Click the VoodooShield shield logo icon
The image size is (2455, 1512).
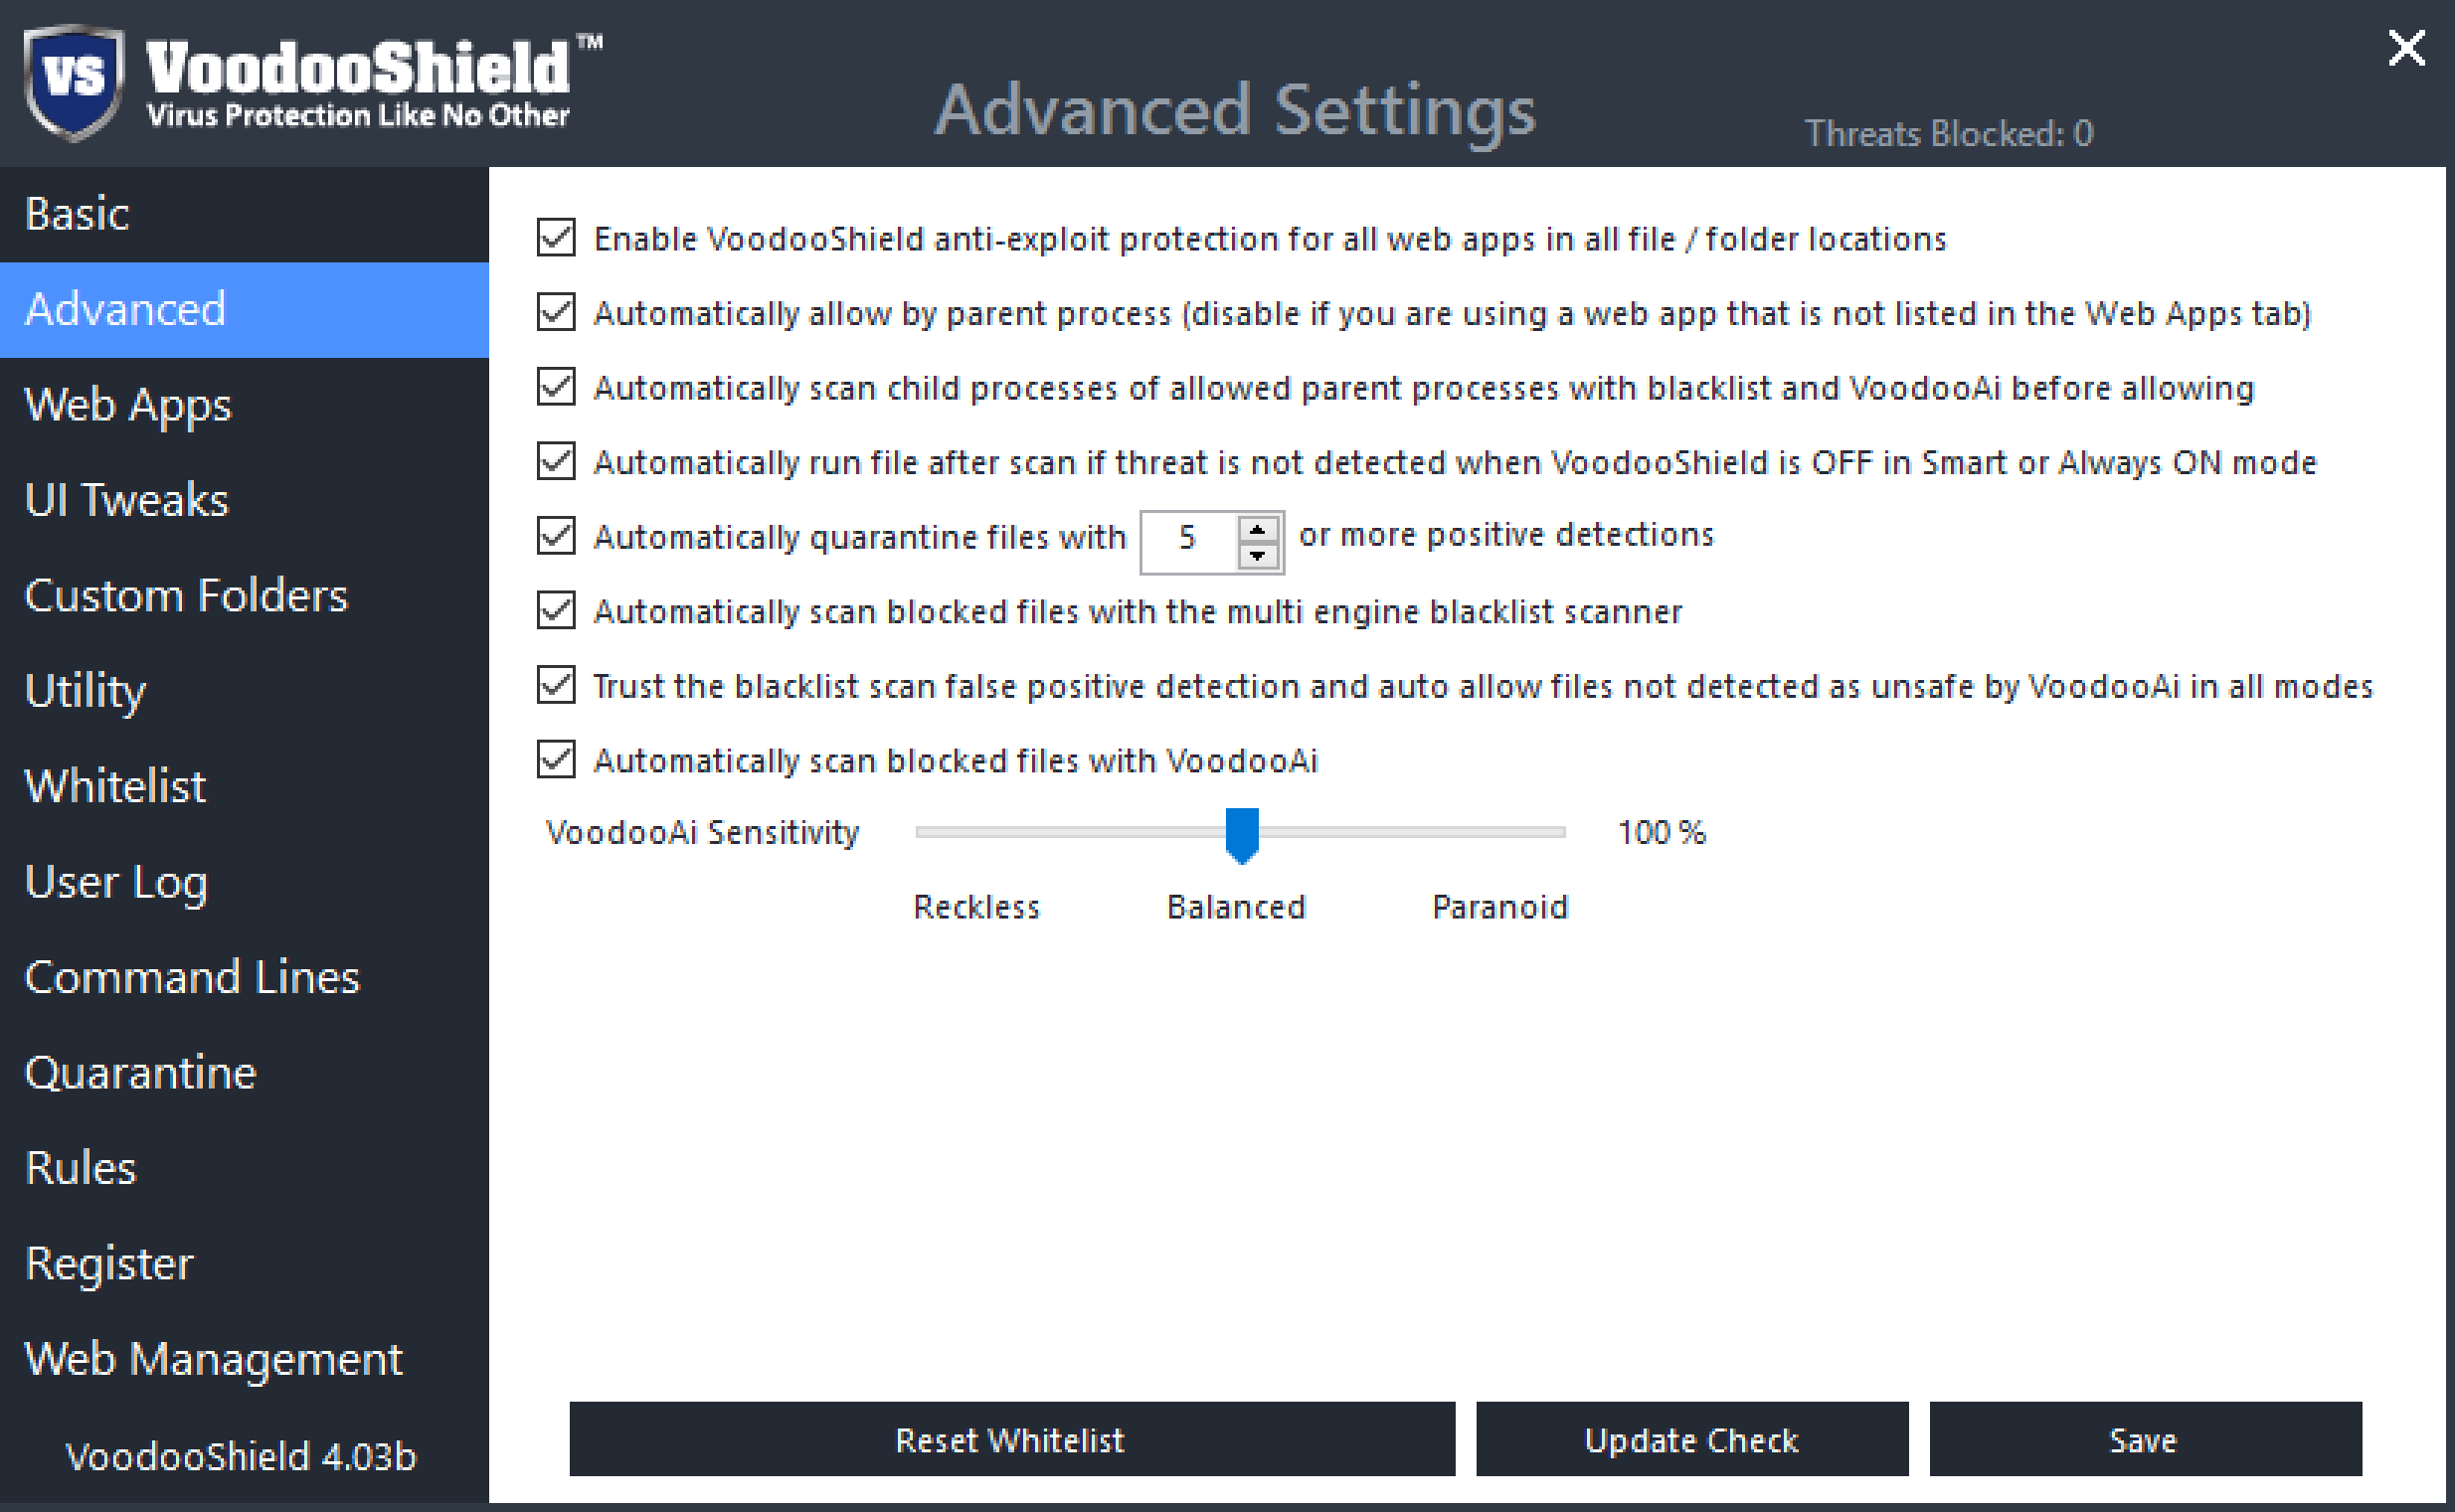(74, 80)
